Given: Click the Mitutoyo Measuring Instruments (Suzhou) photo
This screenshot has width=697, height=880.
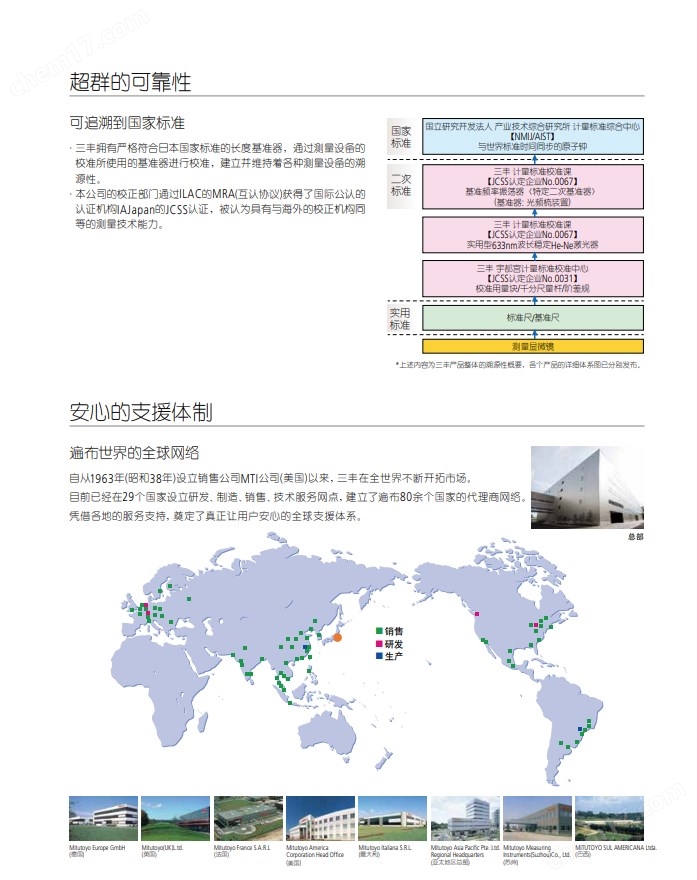Looking at the screenshot, I should pos(538,818).
